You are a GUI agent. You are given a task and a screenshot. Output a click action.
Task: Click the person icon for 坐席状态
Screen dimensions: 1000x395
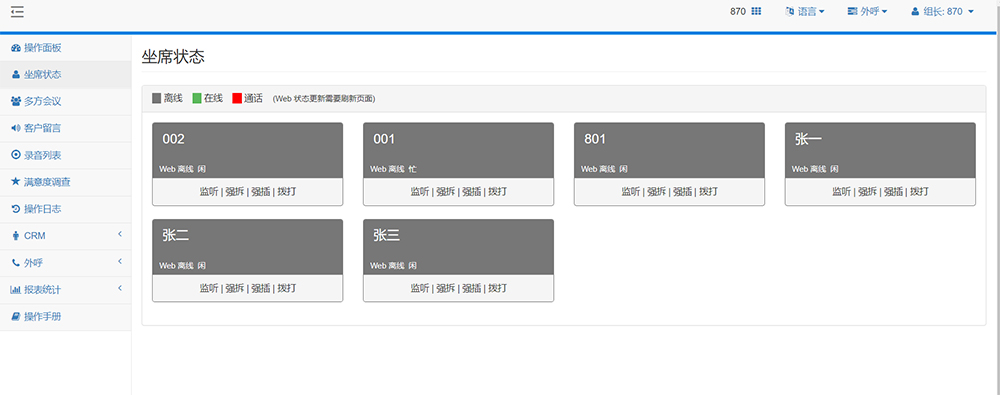click(x=16, y=75)
